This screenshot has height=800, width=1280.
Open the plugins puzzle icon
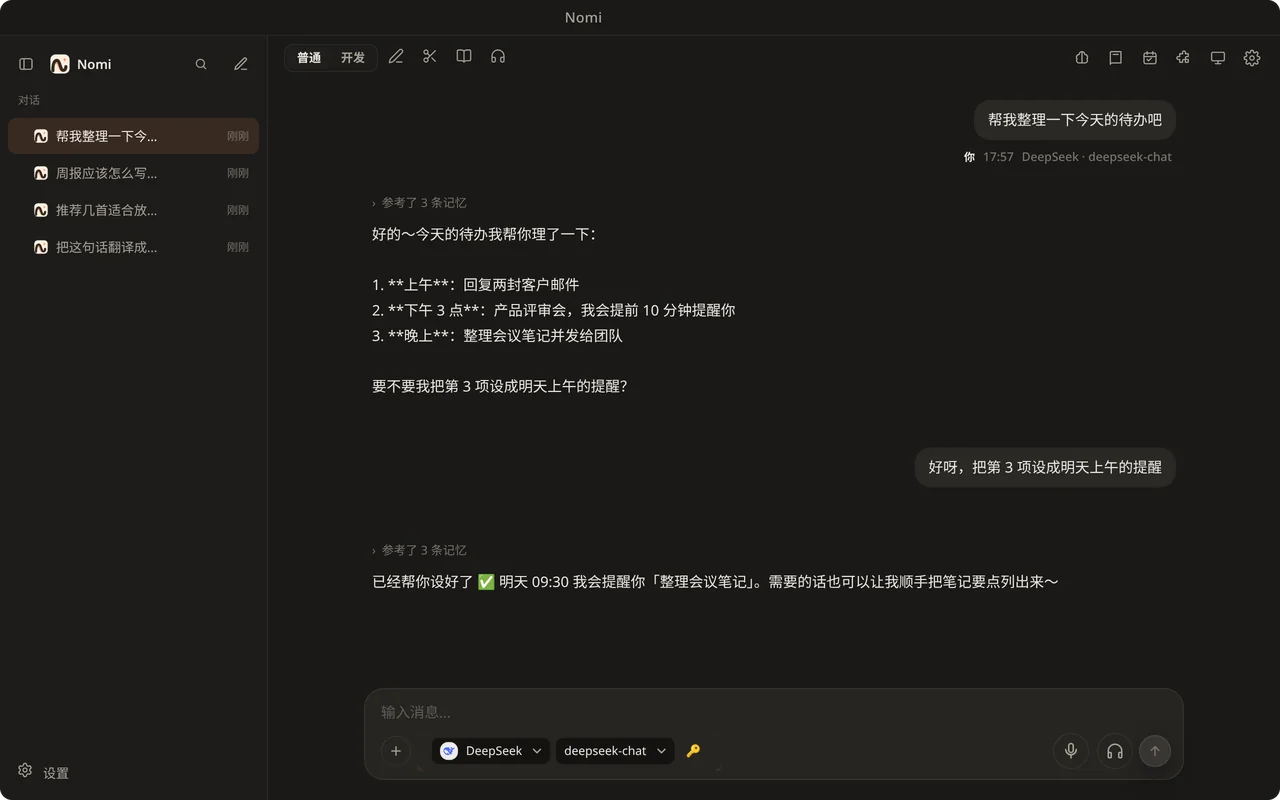pyautogui.click(x=1184, y=58)
